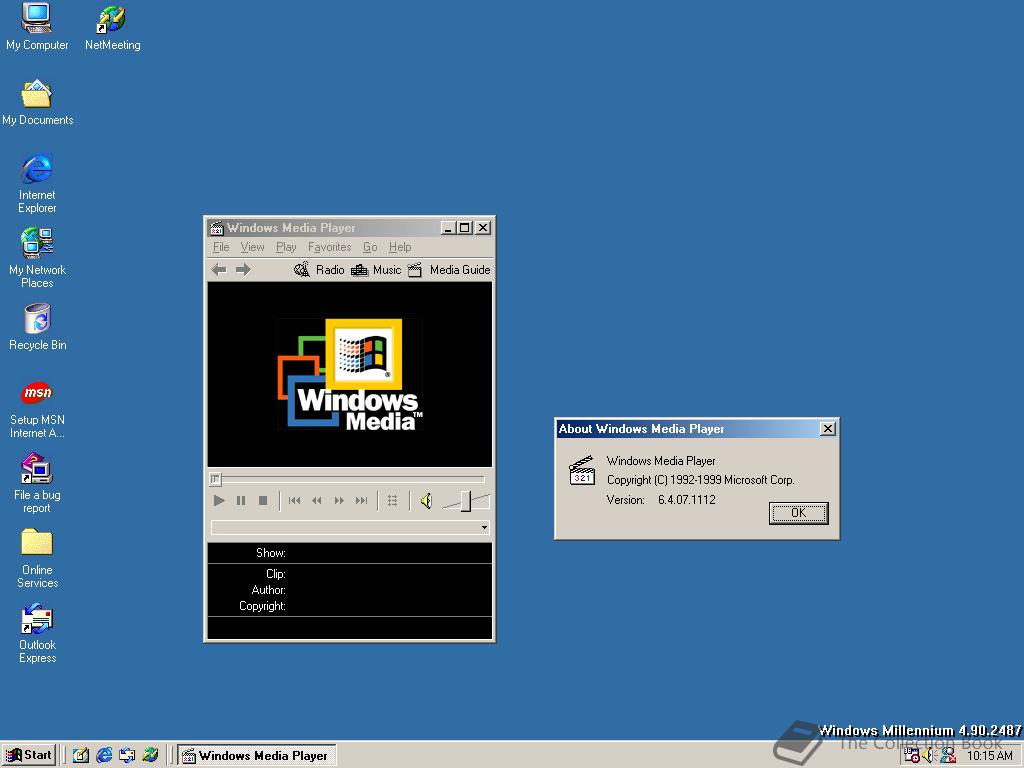Open the Go menu
Screen dimensions: 1024x768
tap(370, 247)
